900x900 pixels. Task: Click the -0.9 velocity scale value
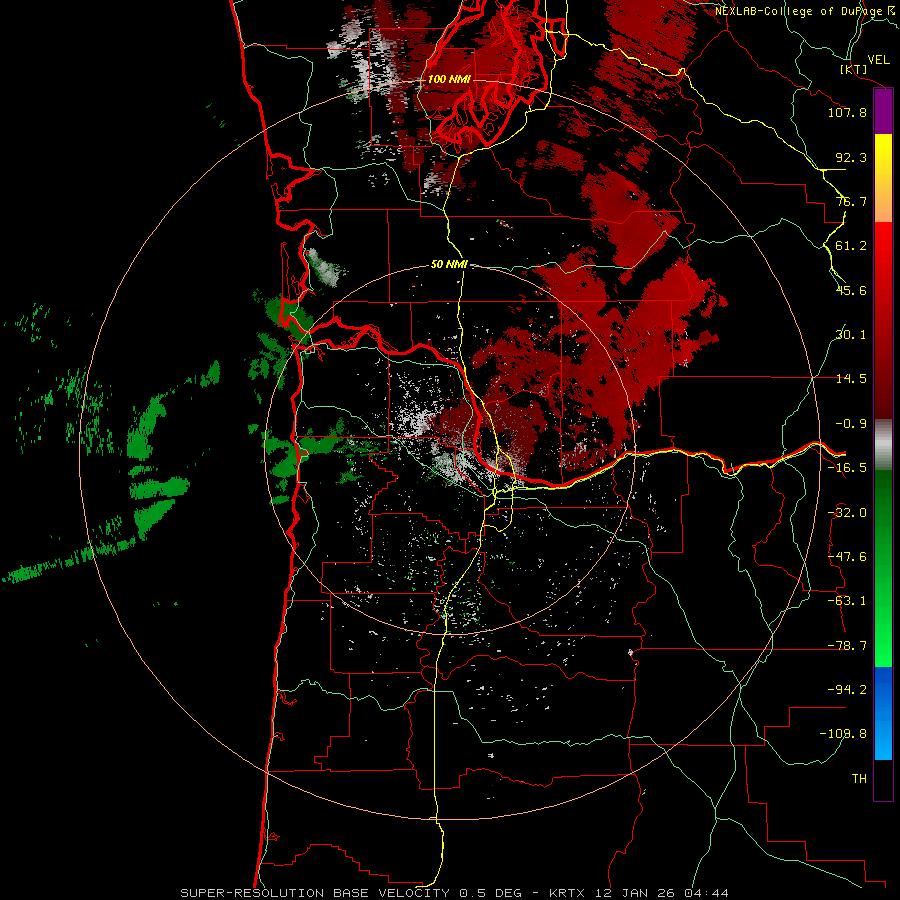(851, 424)
